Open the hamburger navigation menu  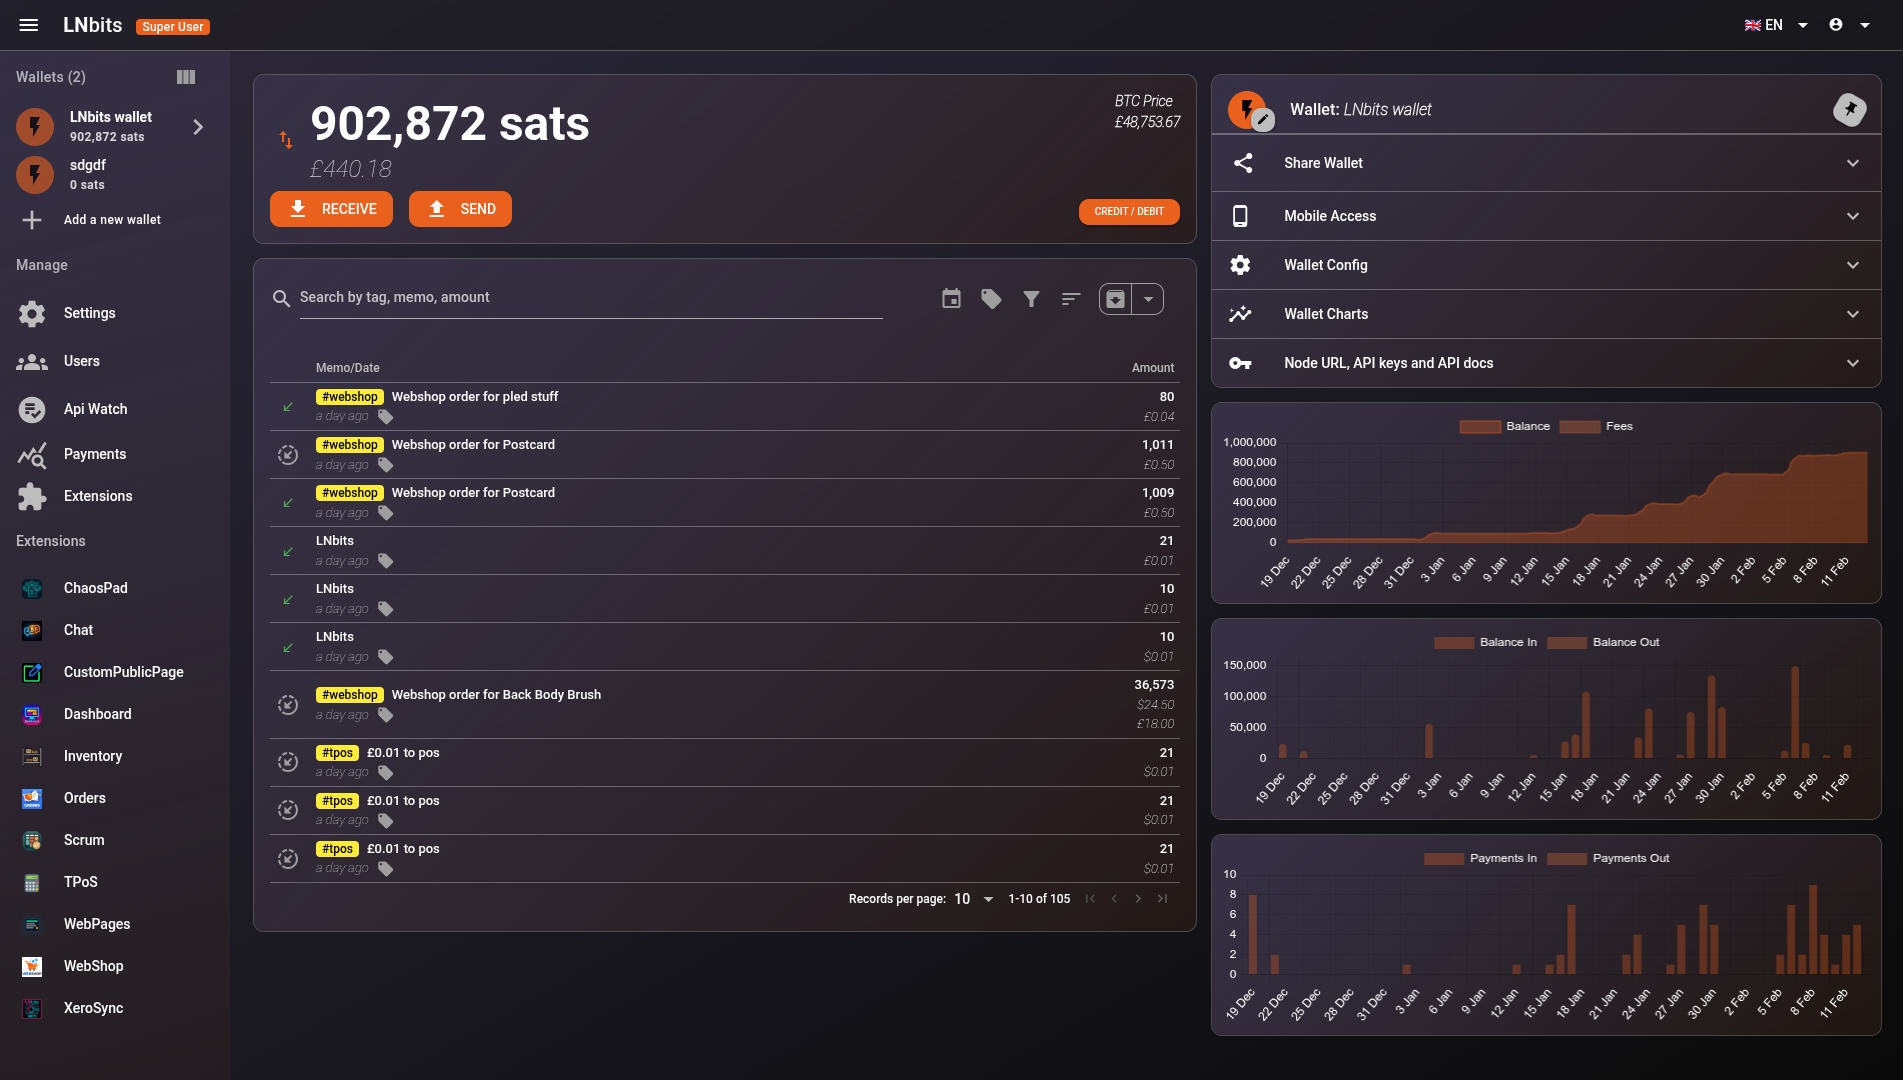tap(29, 25)
